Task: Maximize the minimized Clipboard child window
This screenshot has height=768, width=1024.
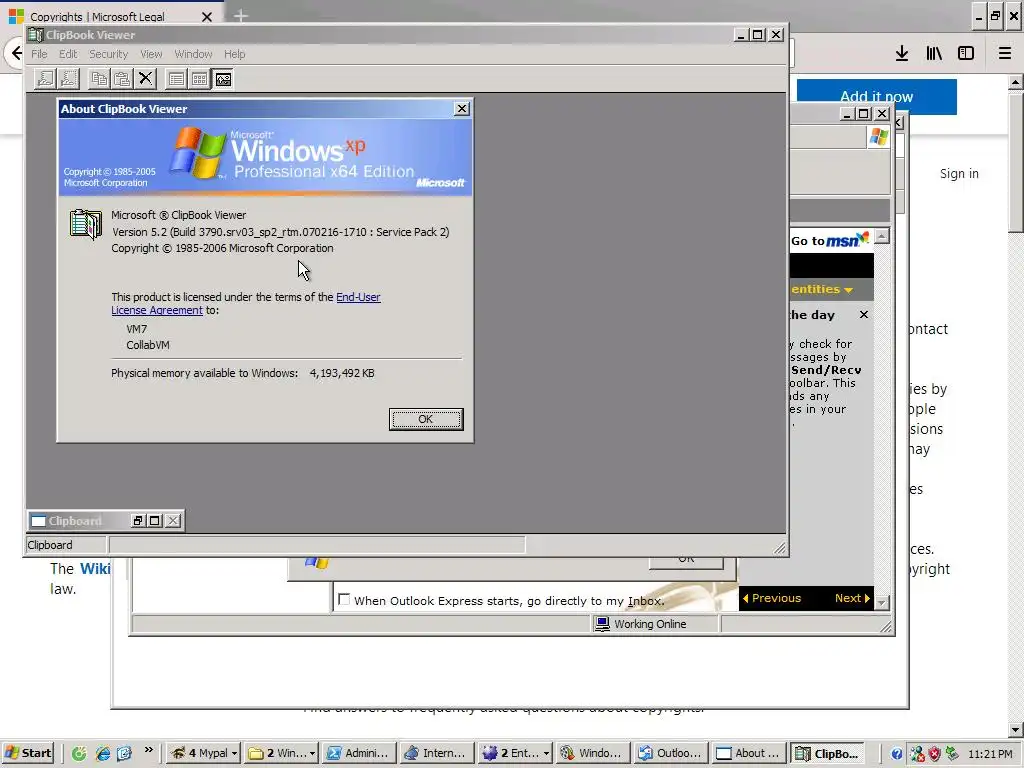Action: (155, 520)
